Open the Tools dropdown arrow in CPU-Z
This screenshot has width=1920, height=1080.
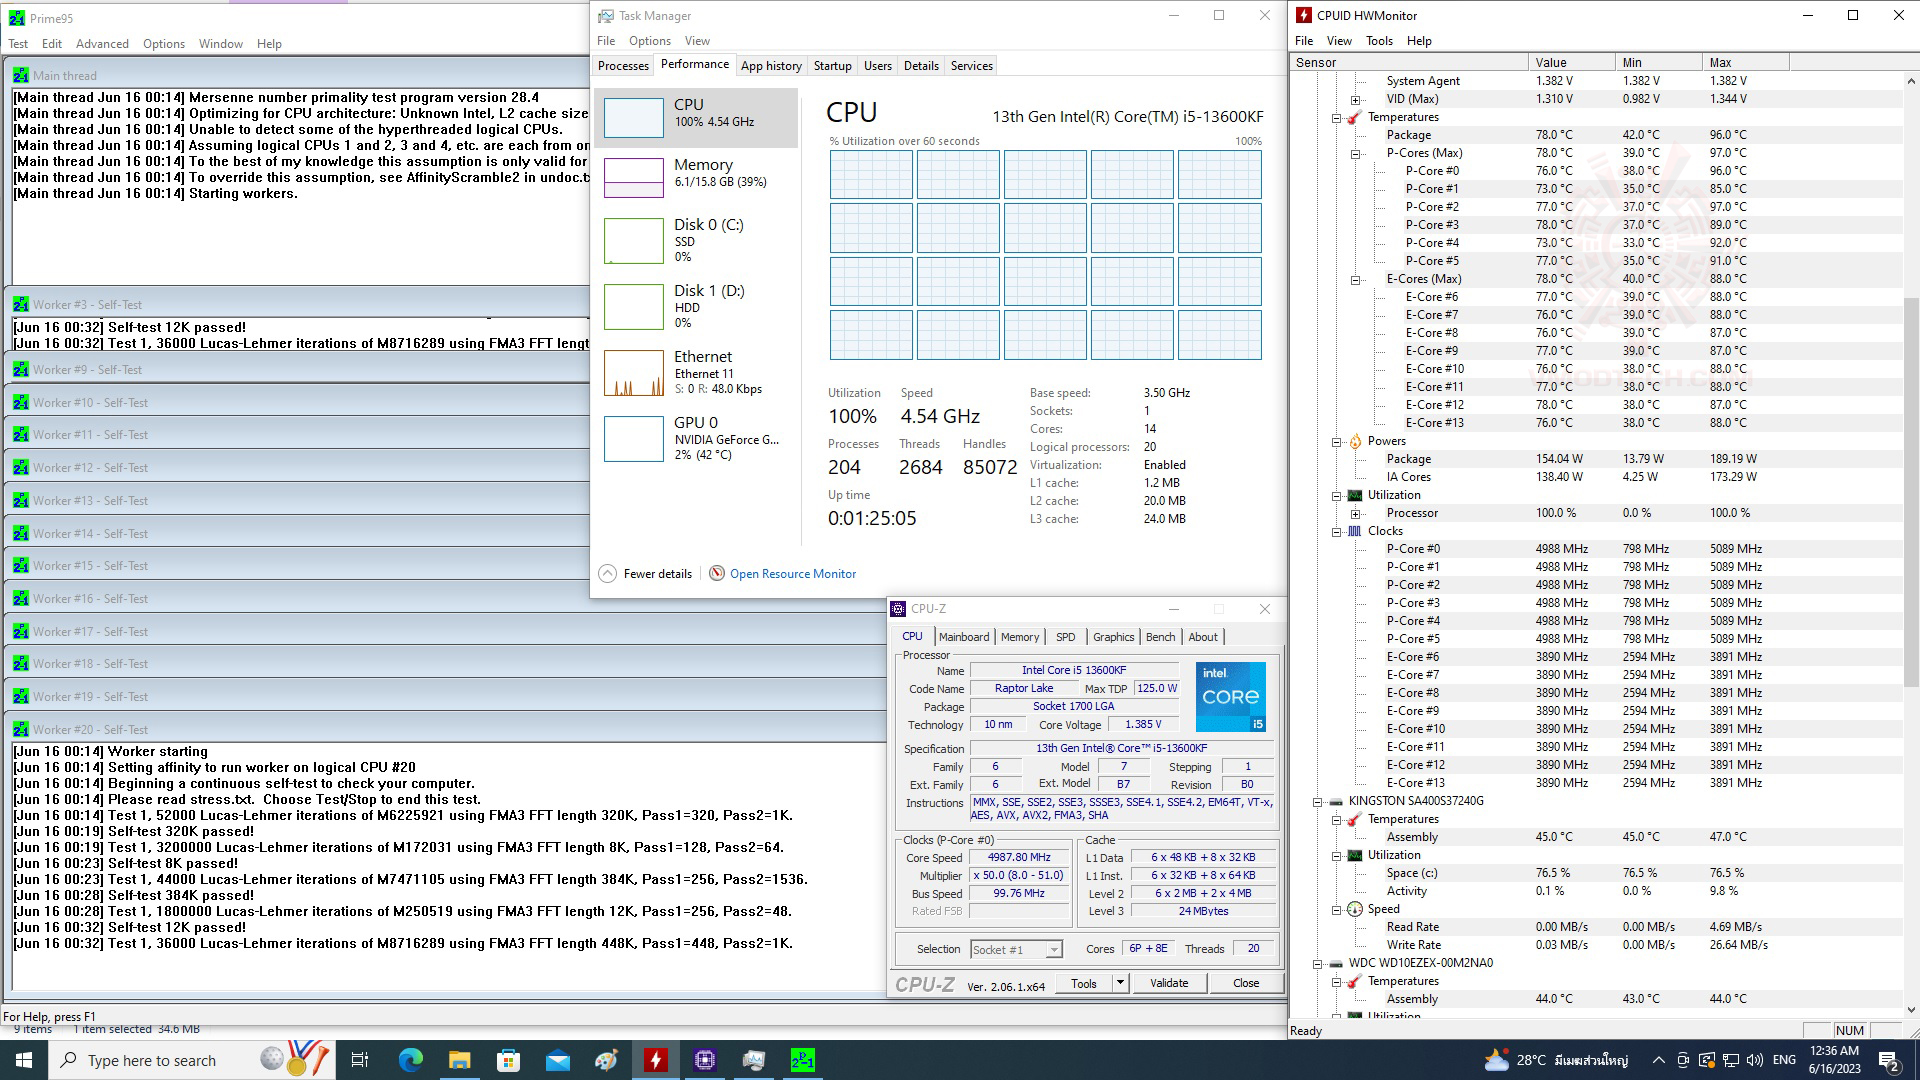(1120, 983)
